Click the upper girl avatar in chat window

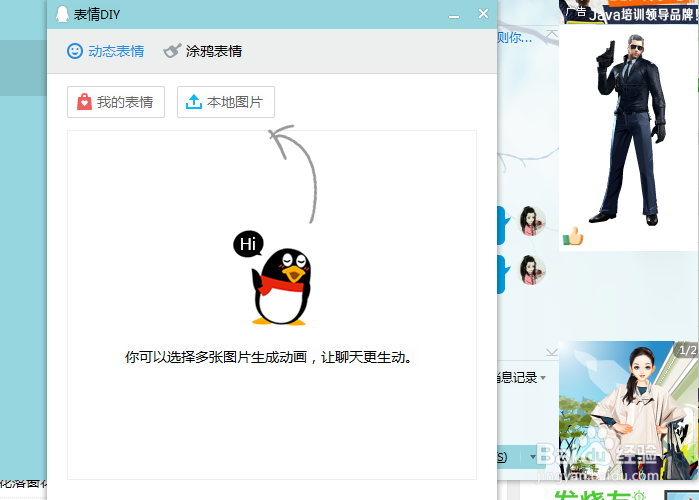click(x=531, y=221)
